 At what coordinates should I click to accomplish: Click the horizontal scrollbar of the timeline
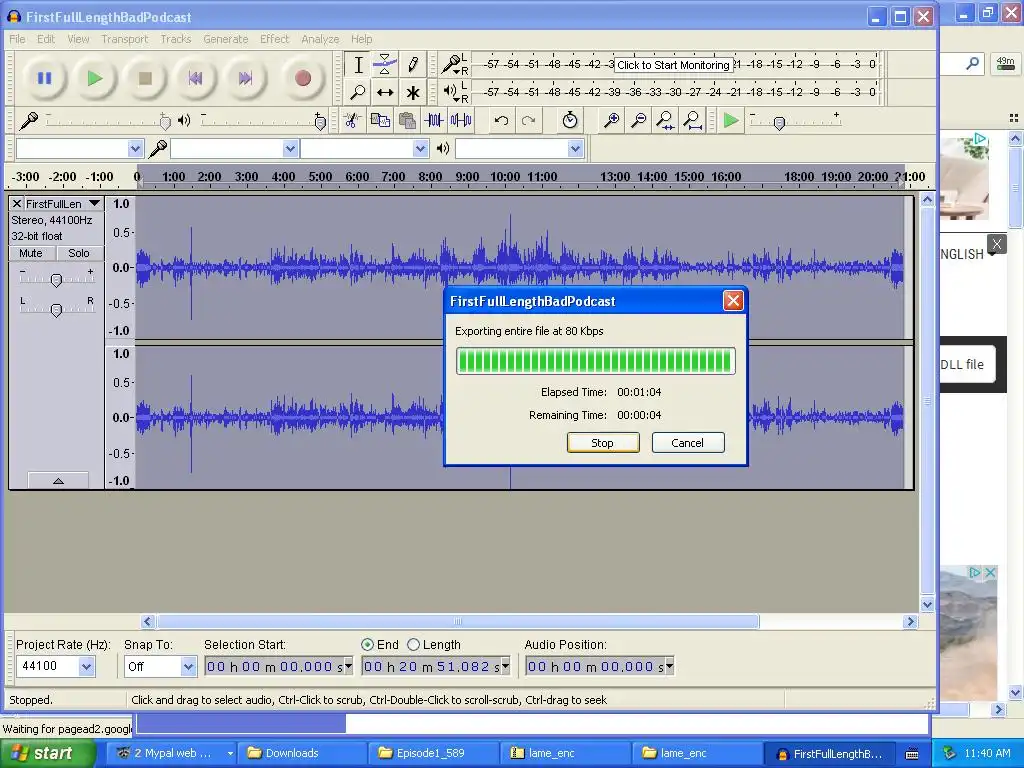tap(458, 621)
